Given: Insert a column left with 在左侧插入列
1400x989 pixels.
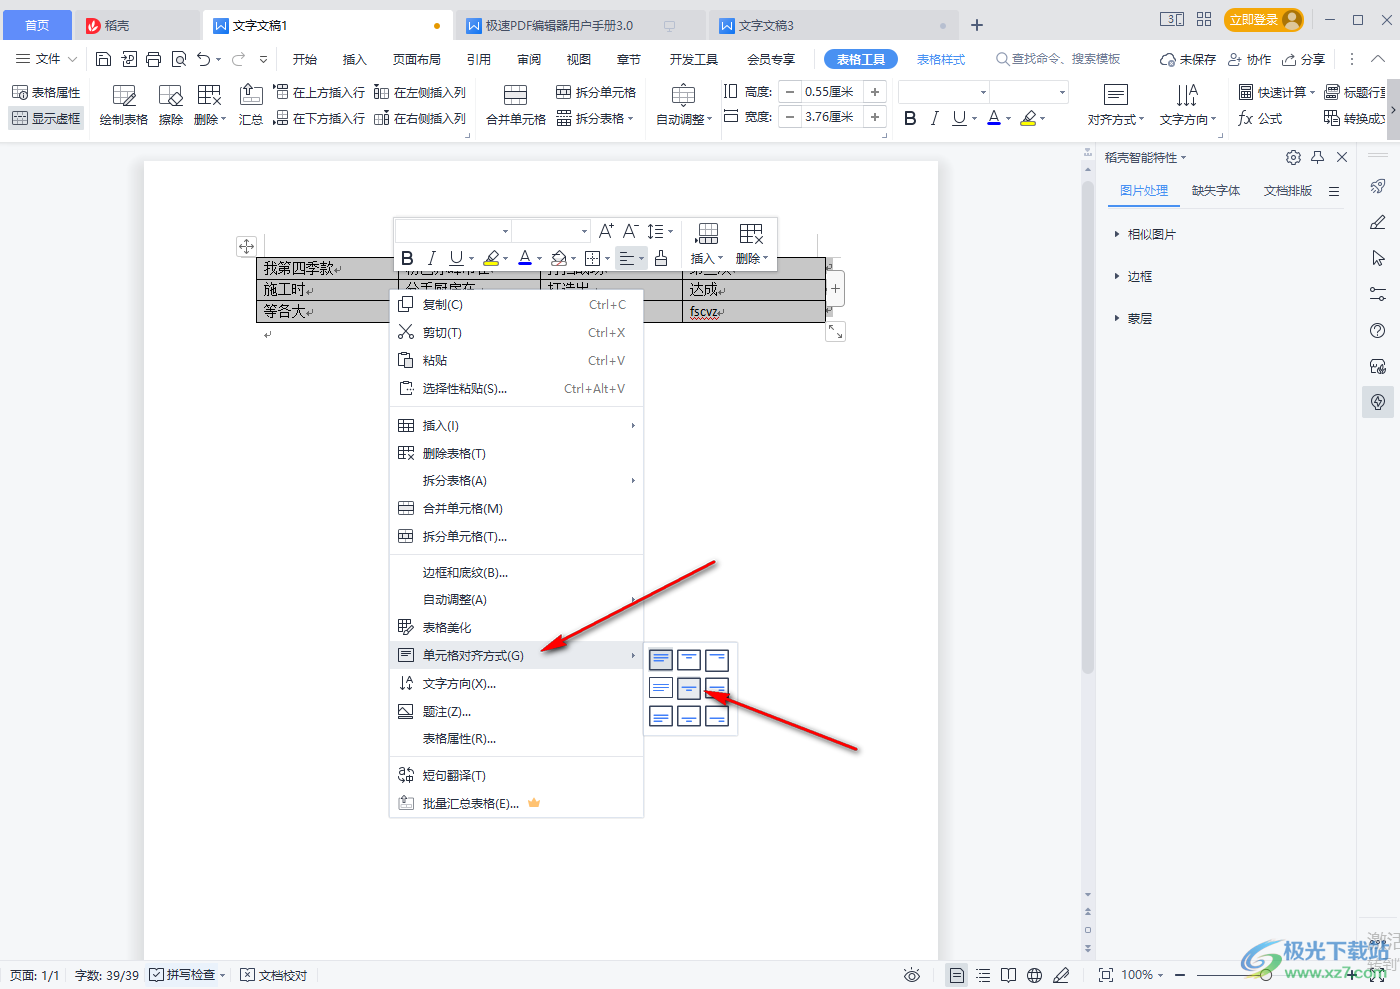Looking at the screenshot, I should [420, 92].
